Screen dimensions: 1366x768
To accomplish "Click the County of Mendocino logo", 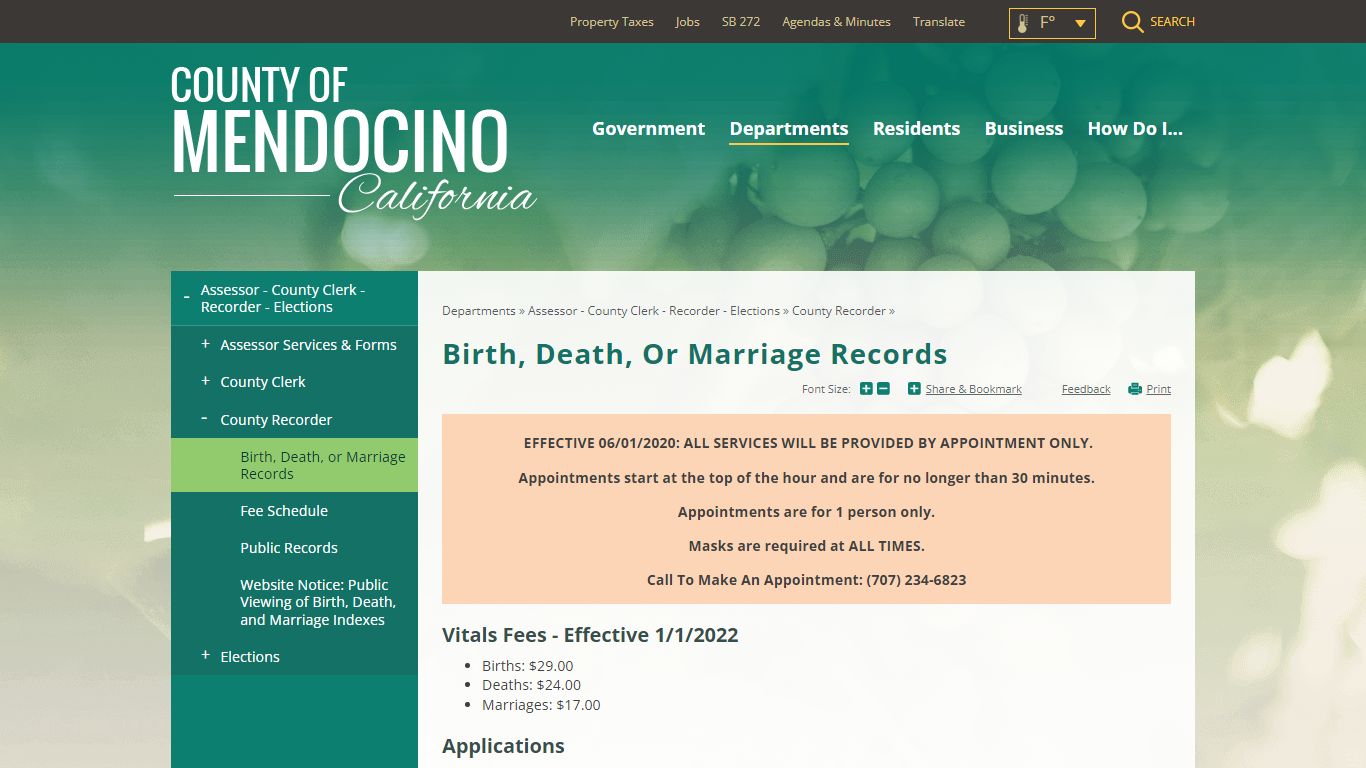I will 353,142.
